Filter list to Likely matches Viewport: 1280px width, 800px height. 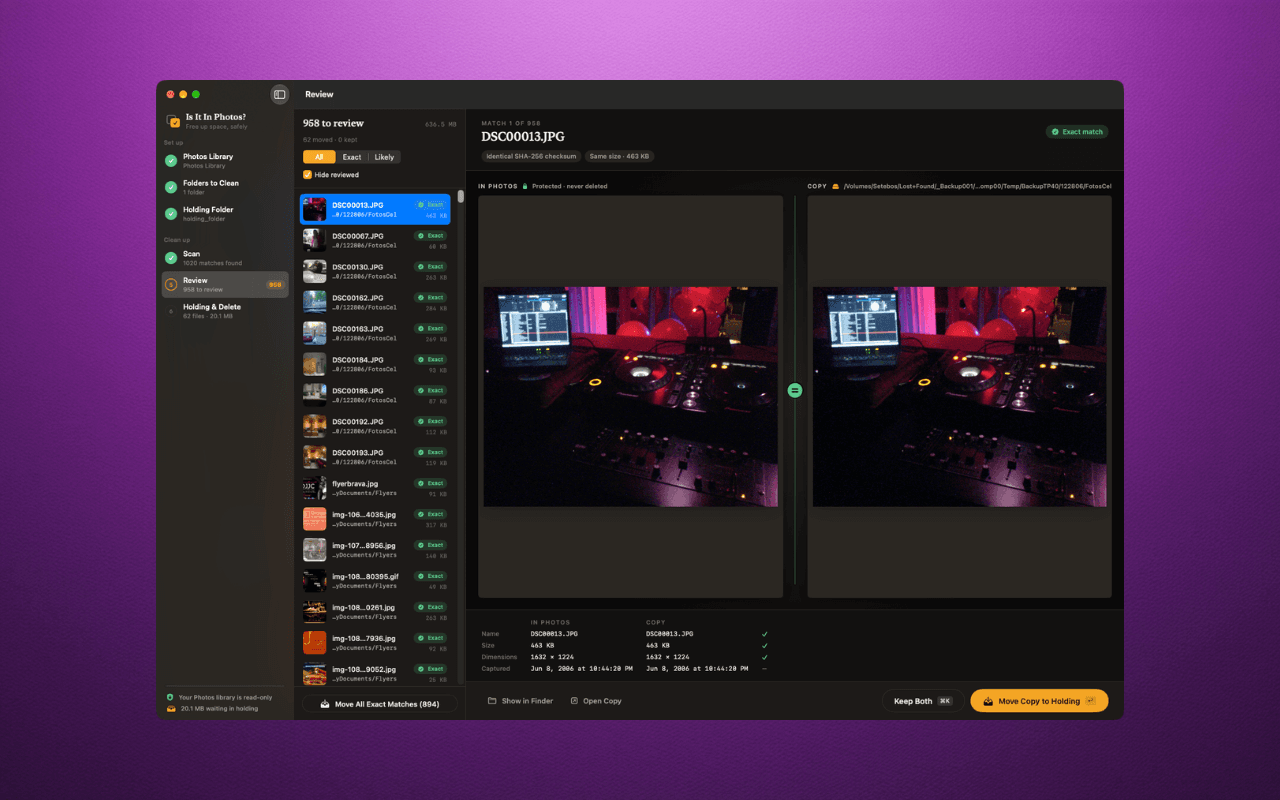pyautogui.click(x=384, y=157)
